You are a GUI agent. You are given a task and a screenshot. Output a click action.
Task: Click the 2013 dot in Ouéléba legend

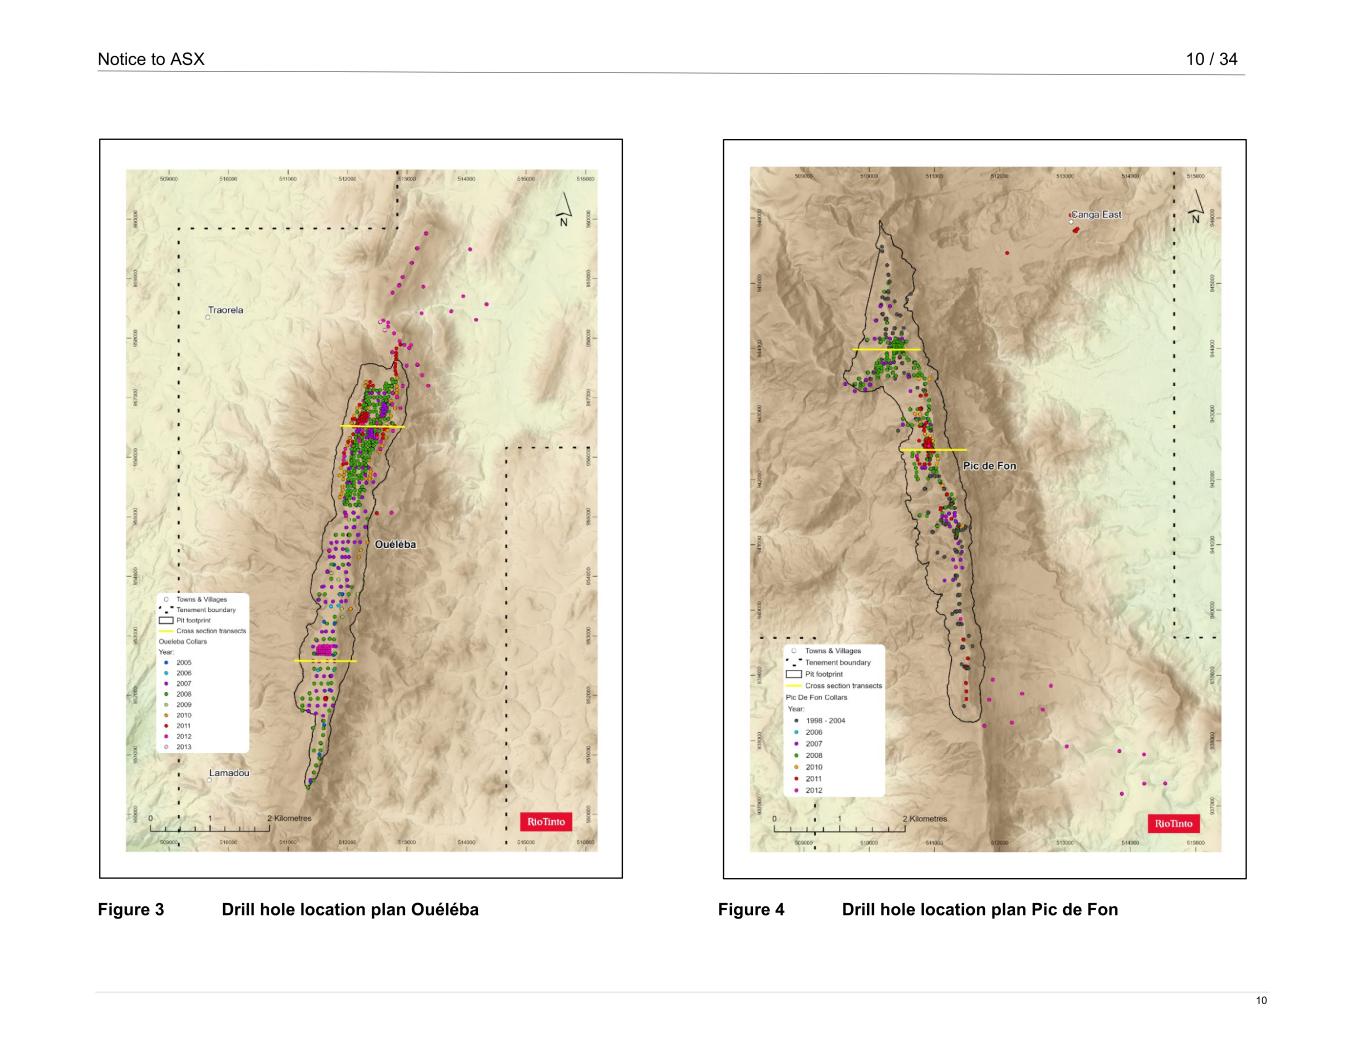tap(165, 747)
